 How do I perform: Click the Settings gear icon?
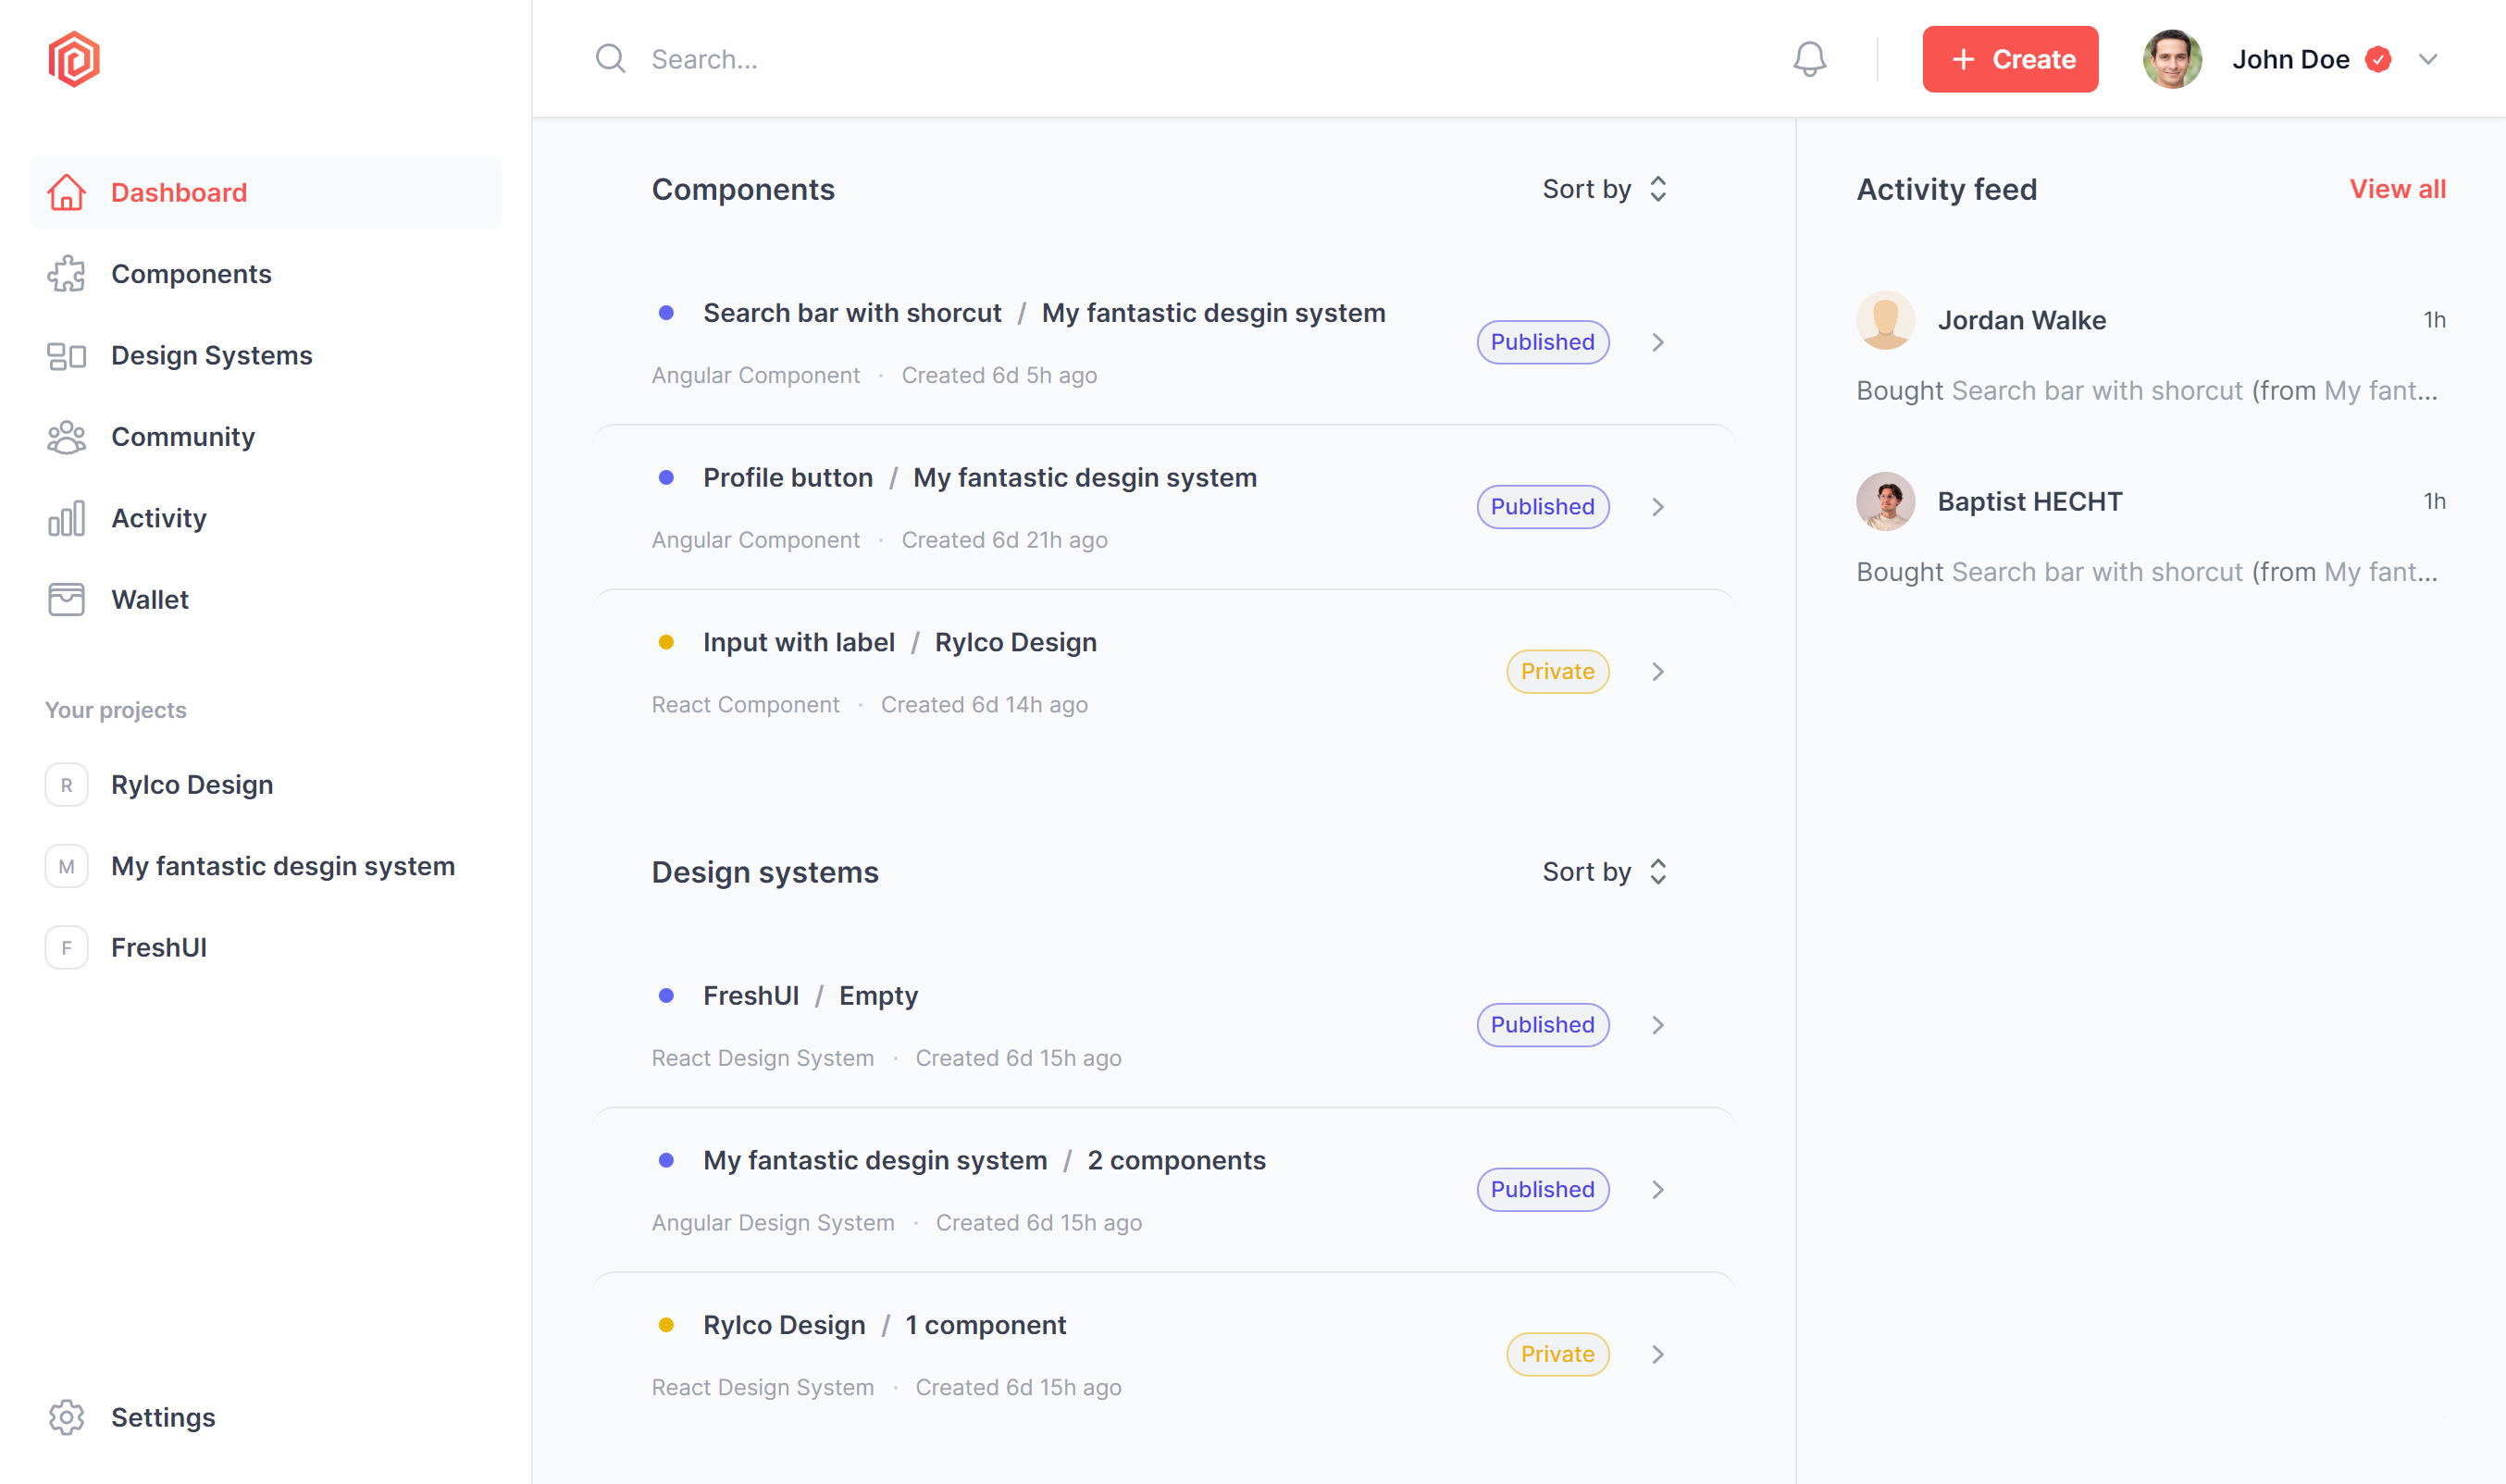tap(66, 1416)
